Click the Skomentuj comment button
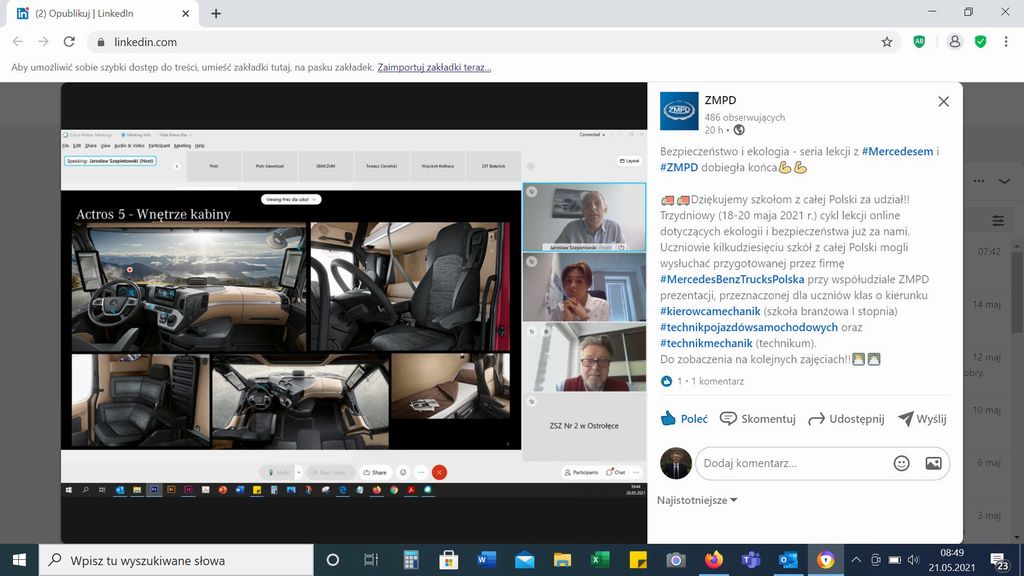The height and width of the screenshot is (576, 1024). pos(758,419)
